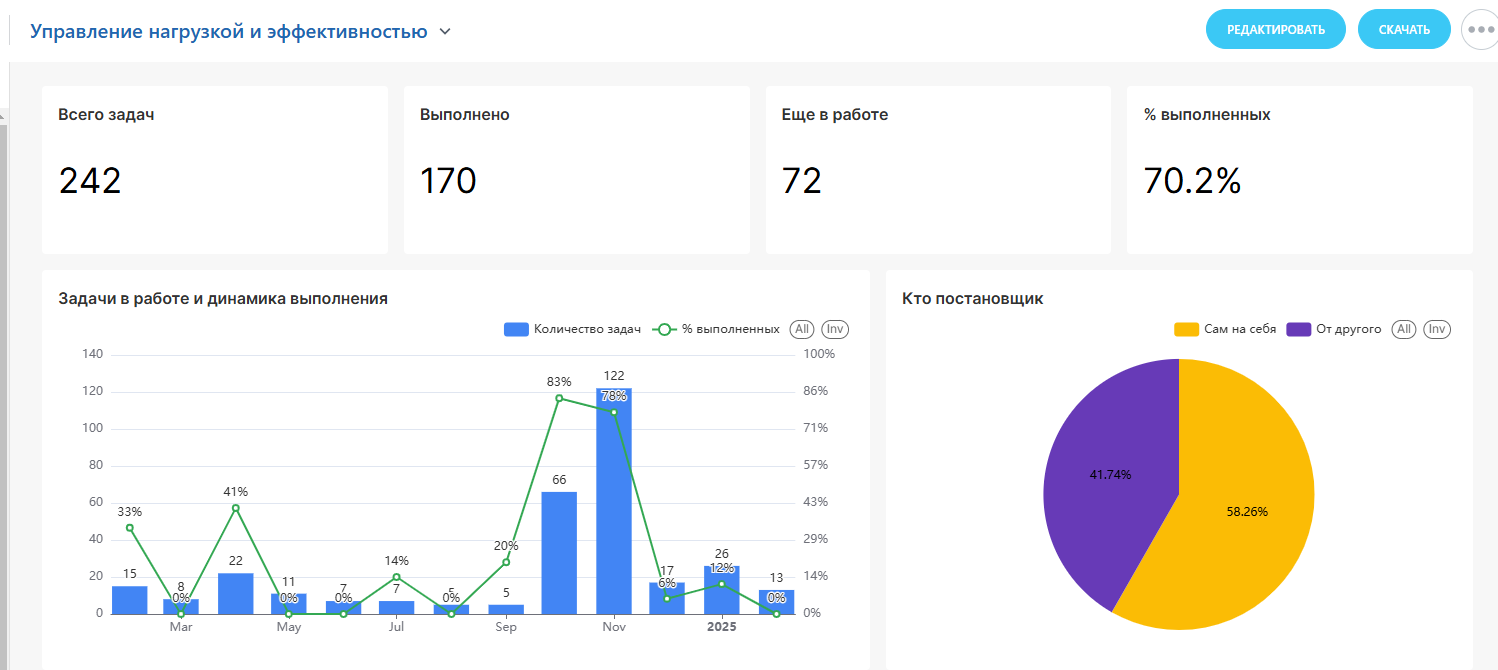Screen dimensions: 1498x670
Task: Open the three-dots more options menu
Action: point(1480,30)
